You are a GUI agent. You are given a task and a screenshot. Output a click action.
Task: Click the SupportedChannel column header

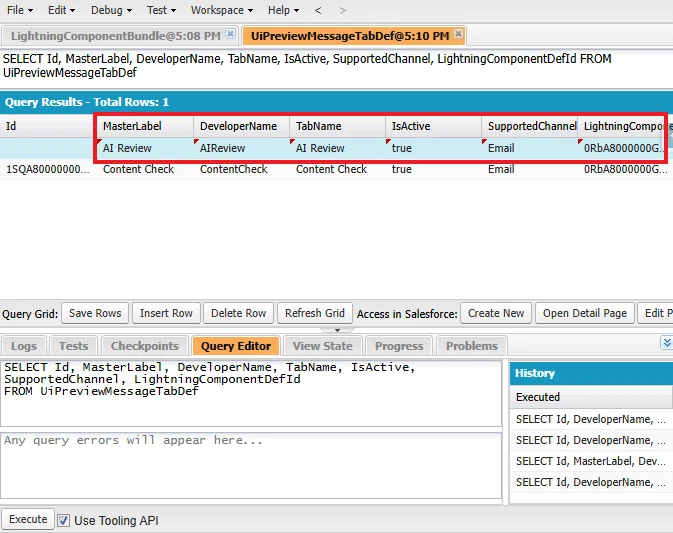(x=529, y=126)
